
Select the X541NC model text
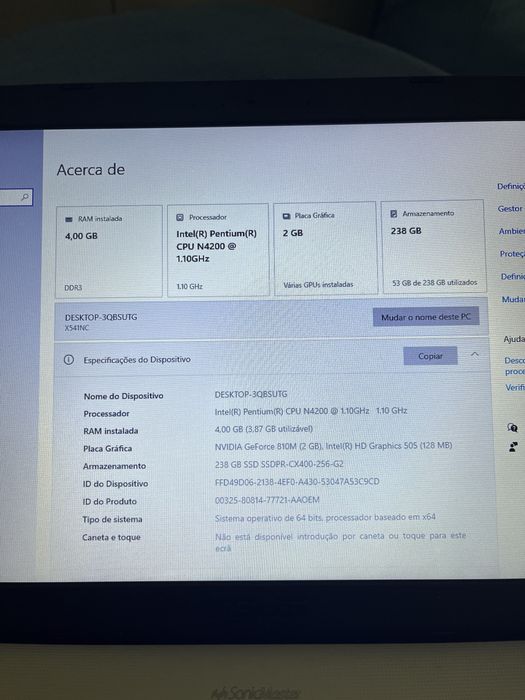77,328
